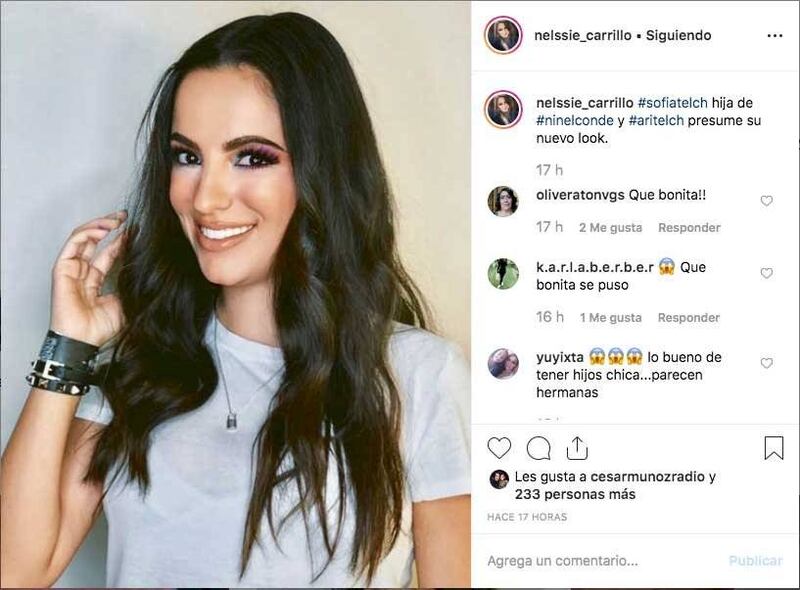Open nelssie_carrillo profile picture in the header
This screenshot has width=800, height=590.
(503, 35)
